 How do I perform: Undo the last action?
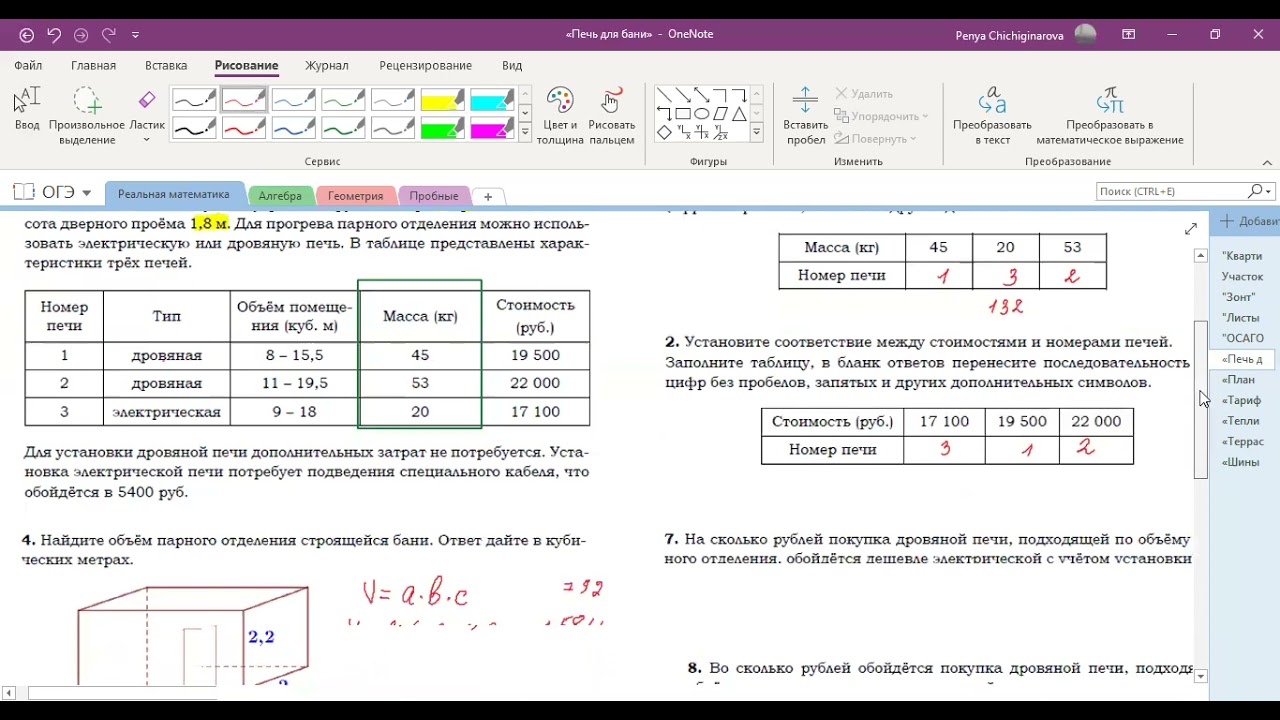tap(54, 35)
